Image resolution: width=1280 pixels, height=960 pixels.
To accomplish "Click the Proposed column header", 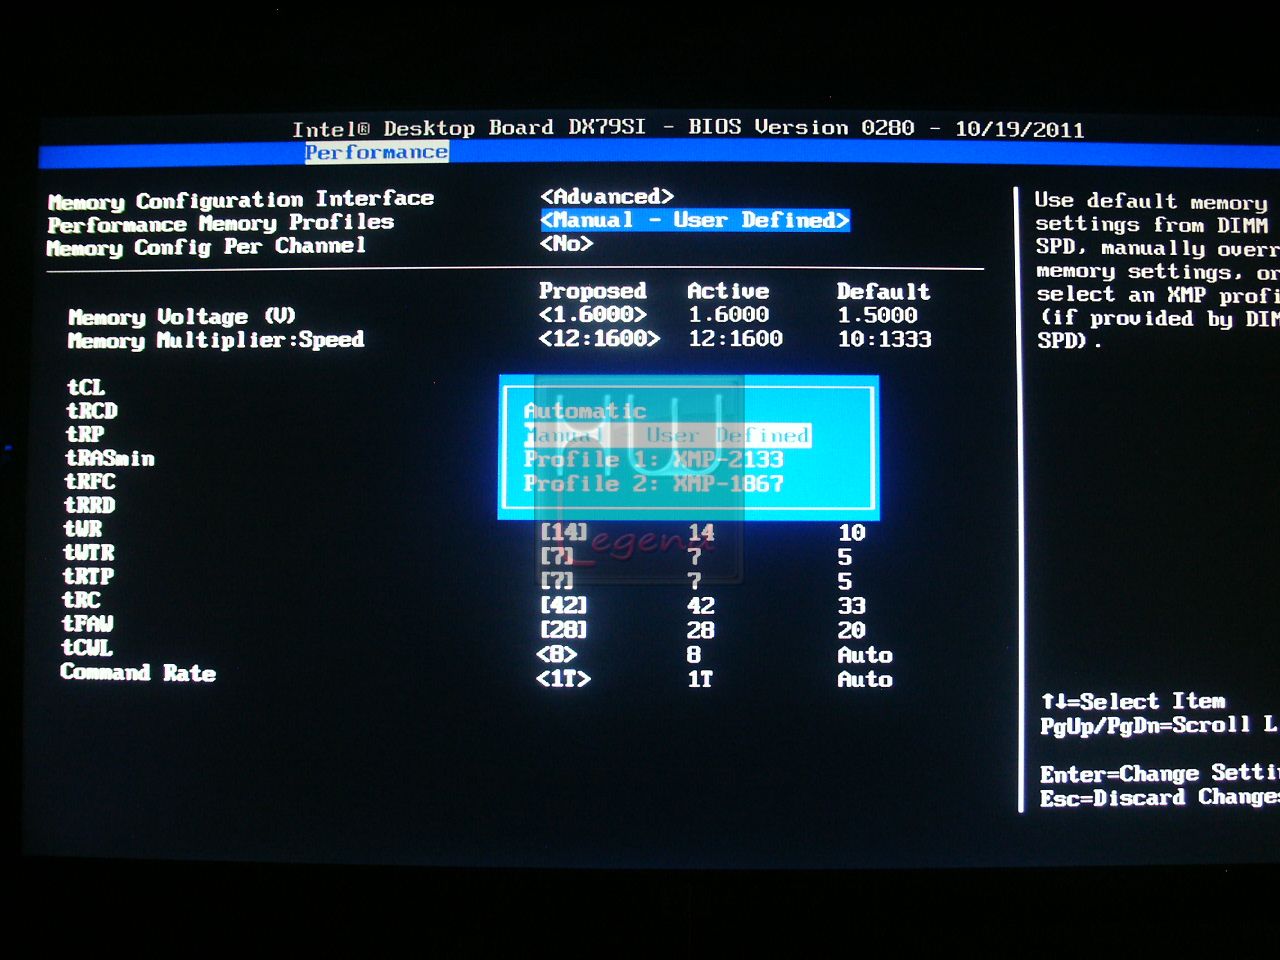I will coord(593,291).
